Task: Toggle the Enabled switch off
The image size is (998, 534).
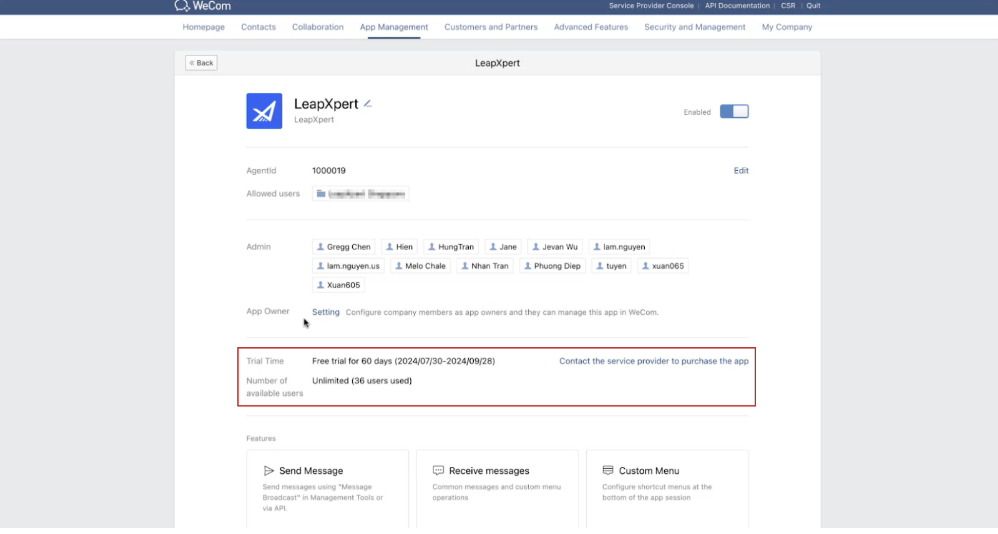Action: point(734,111)
